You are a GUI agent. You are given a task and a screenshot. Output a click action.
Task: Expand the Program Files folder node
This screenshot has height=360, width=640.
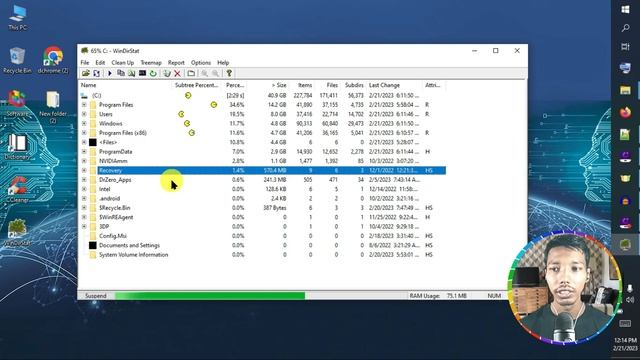(x=84, y=105)
